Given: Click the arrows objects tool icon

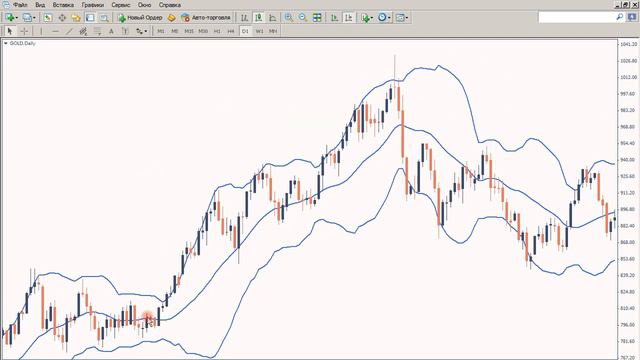Looking at the screenshot, I should (x=139, y=31).
